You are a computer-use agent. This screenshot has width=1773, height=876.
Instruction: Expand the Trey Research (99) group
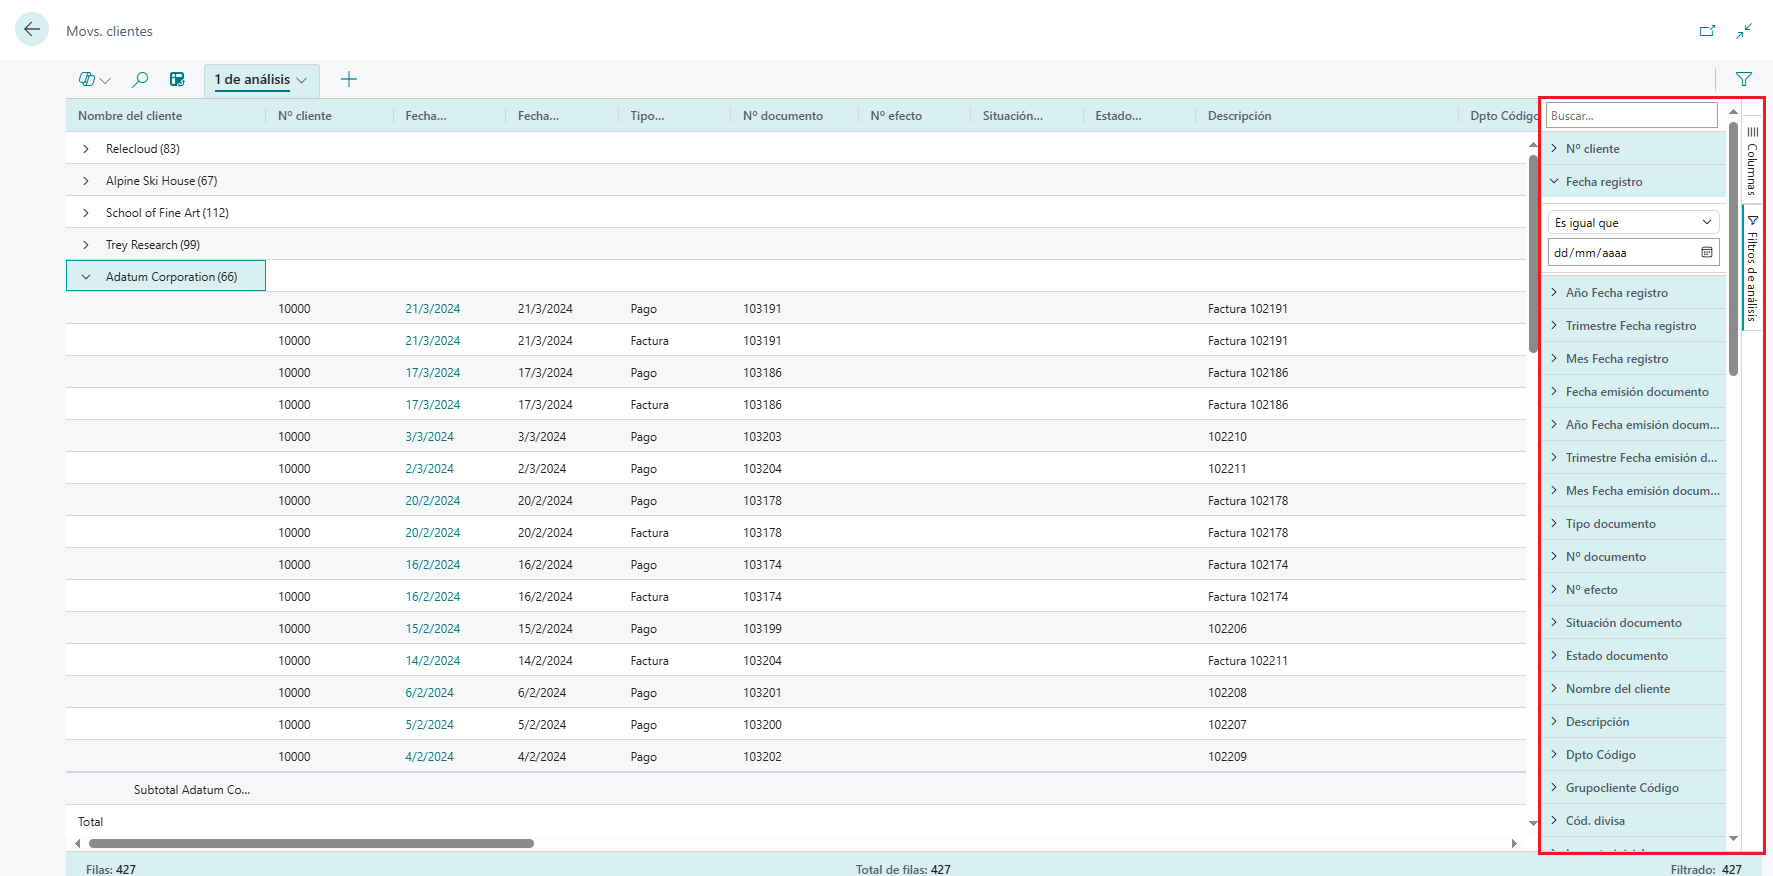[x=86, y=245]
